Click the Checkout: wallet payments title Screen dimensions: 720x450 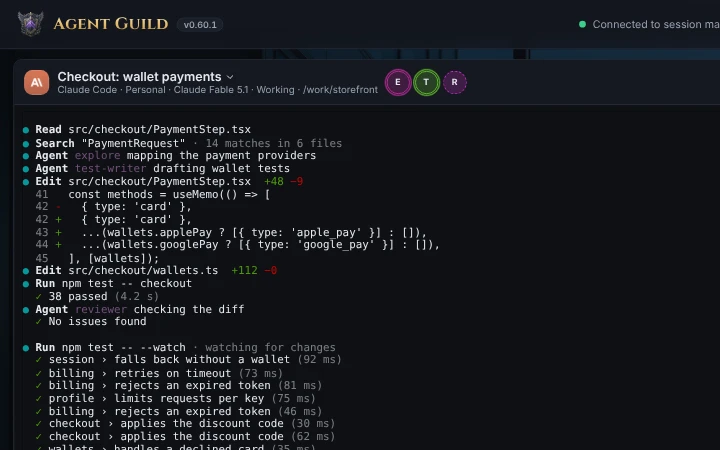(x=140, y=77)
